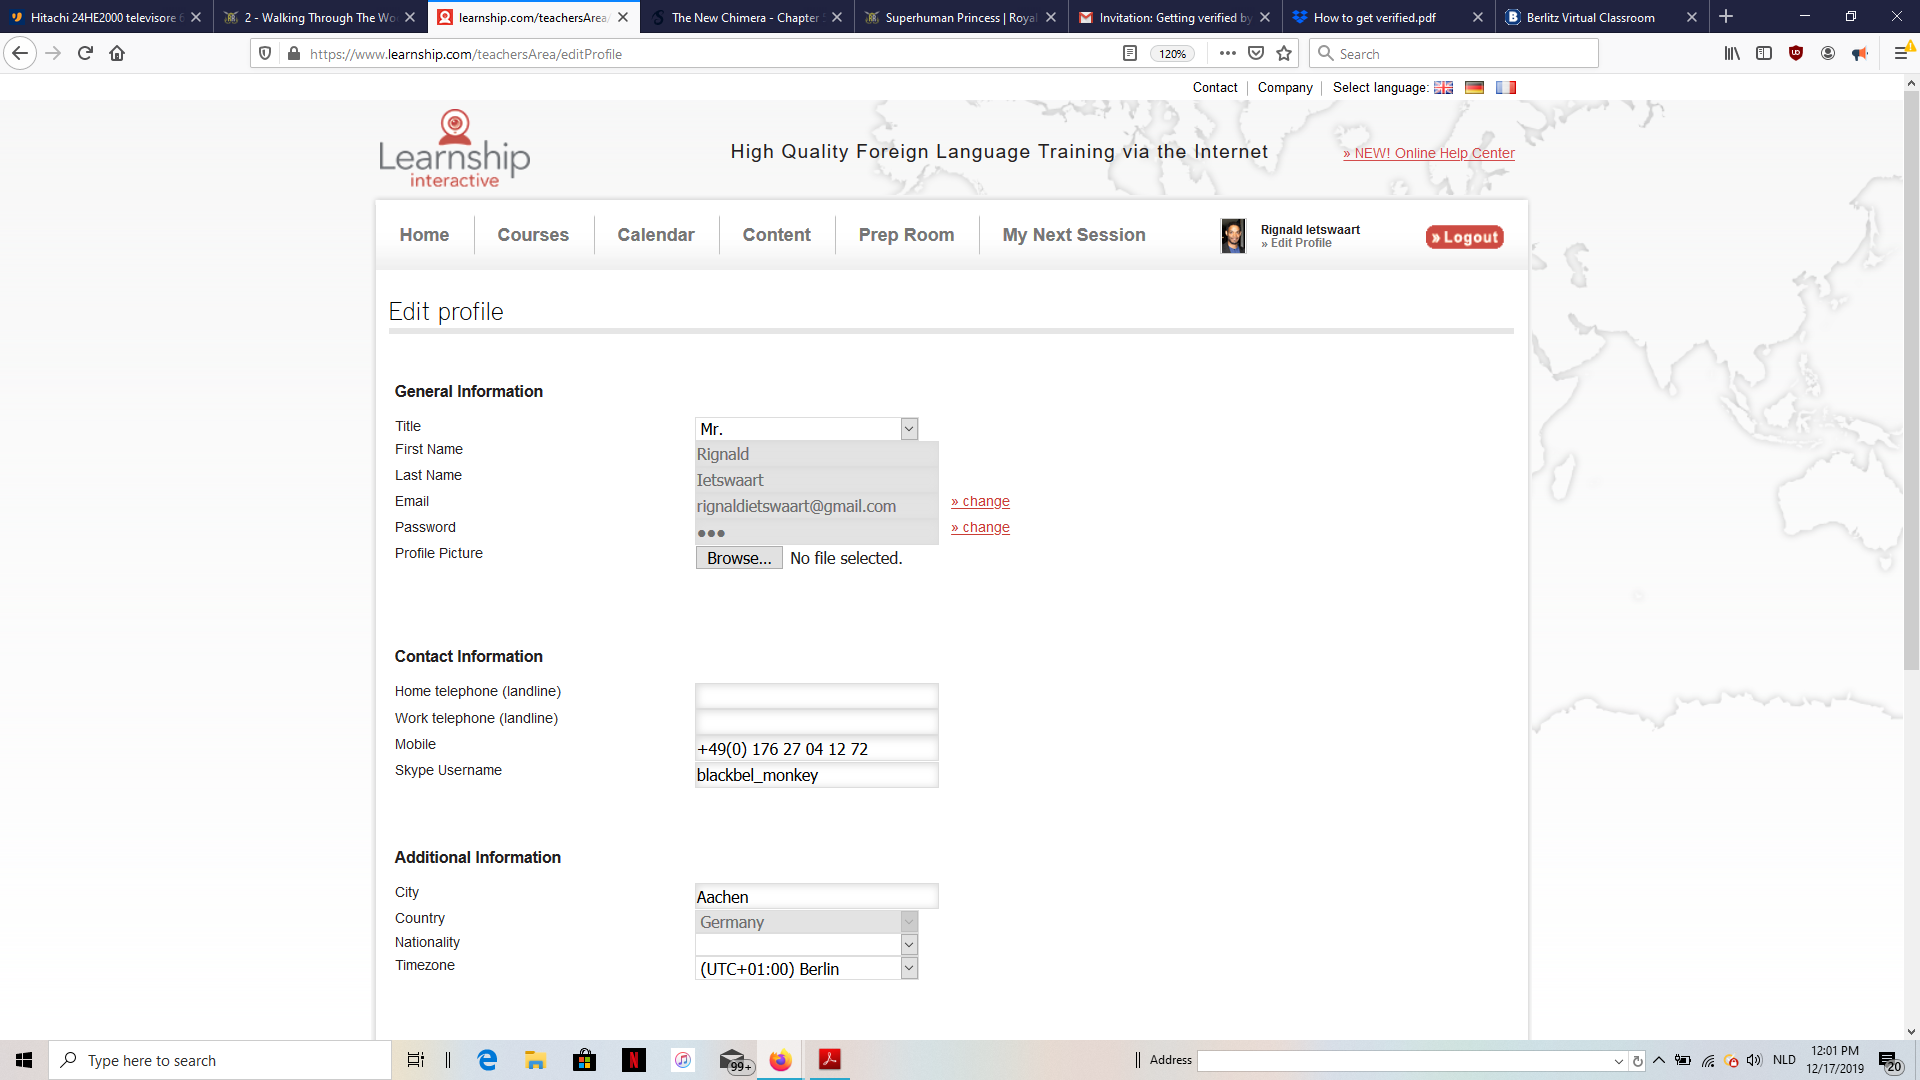Toggle Reader View icon in address bar

pyautogui.click(x=1130, y=54)
